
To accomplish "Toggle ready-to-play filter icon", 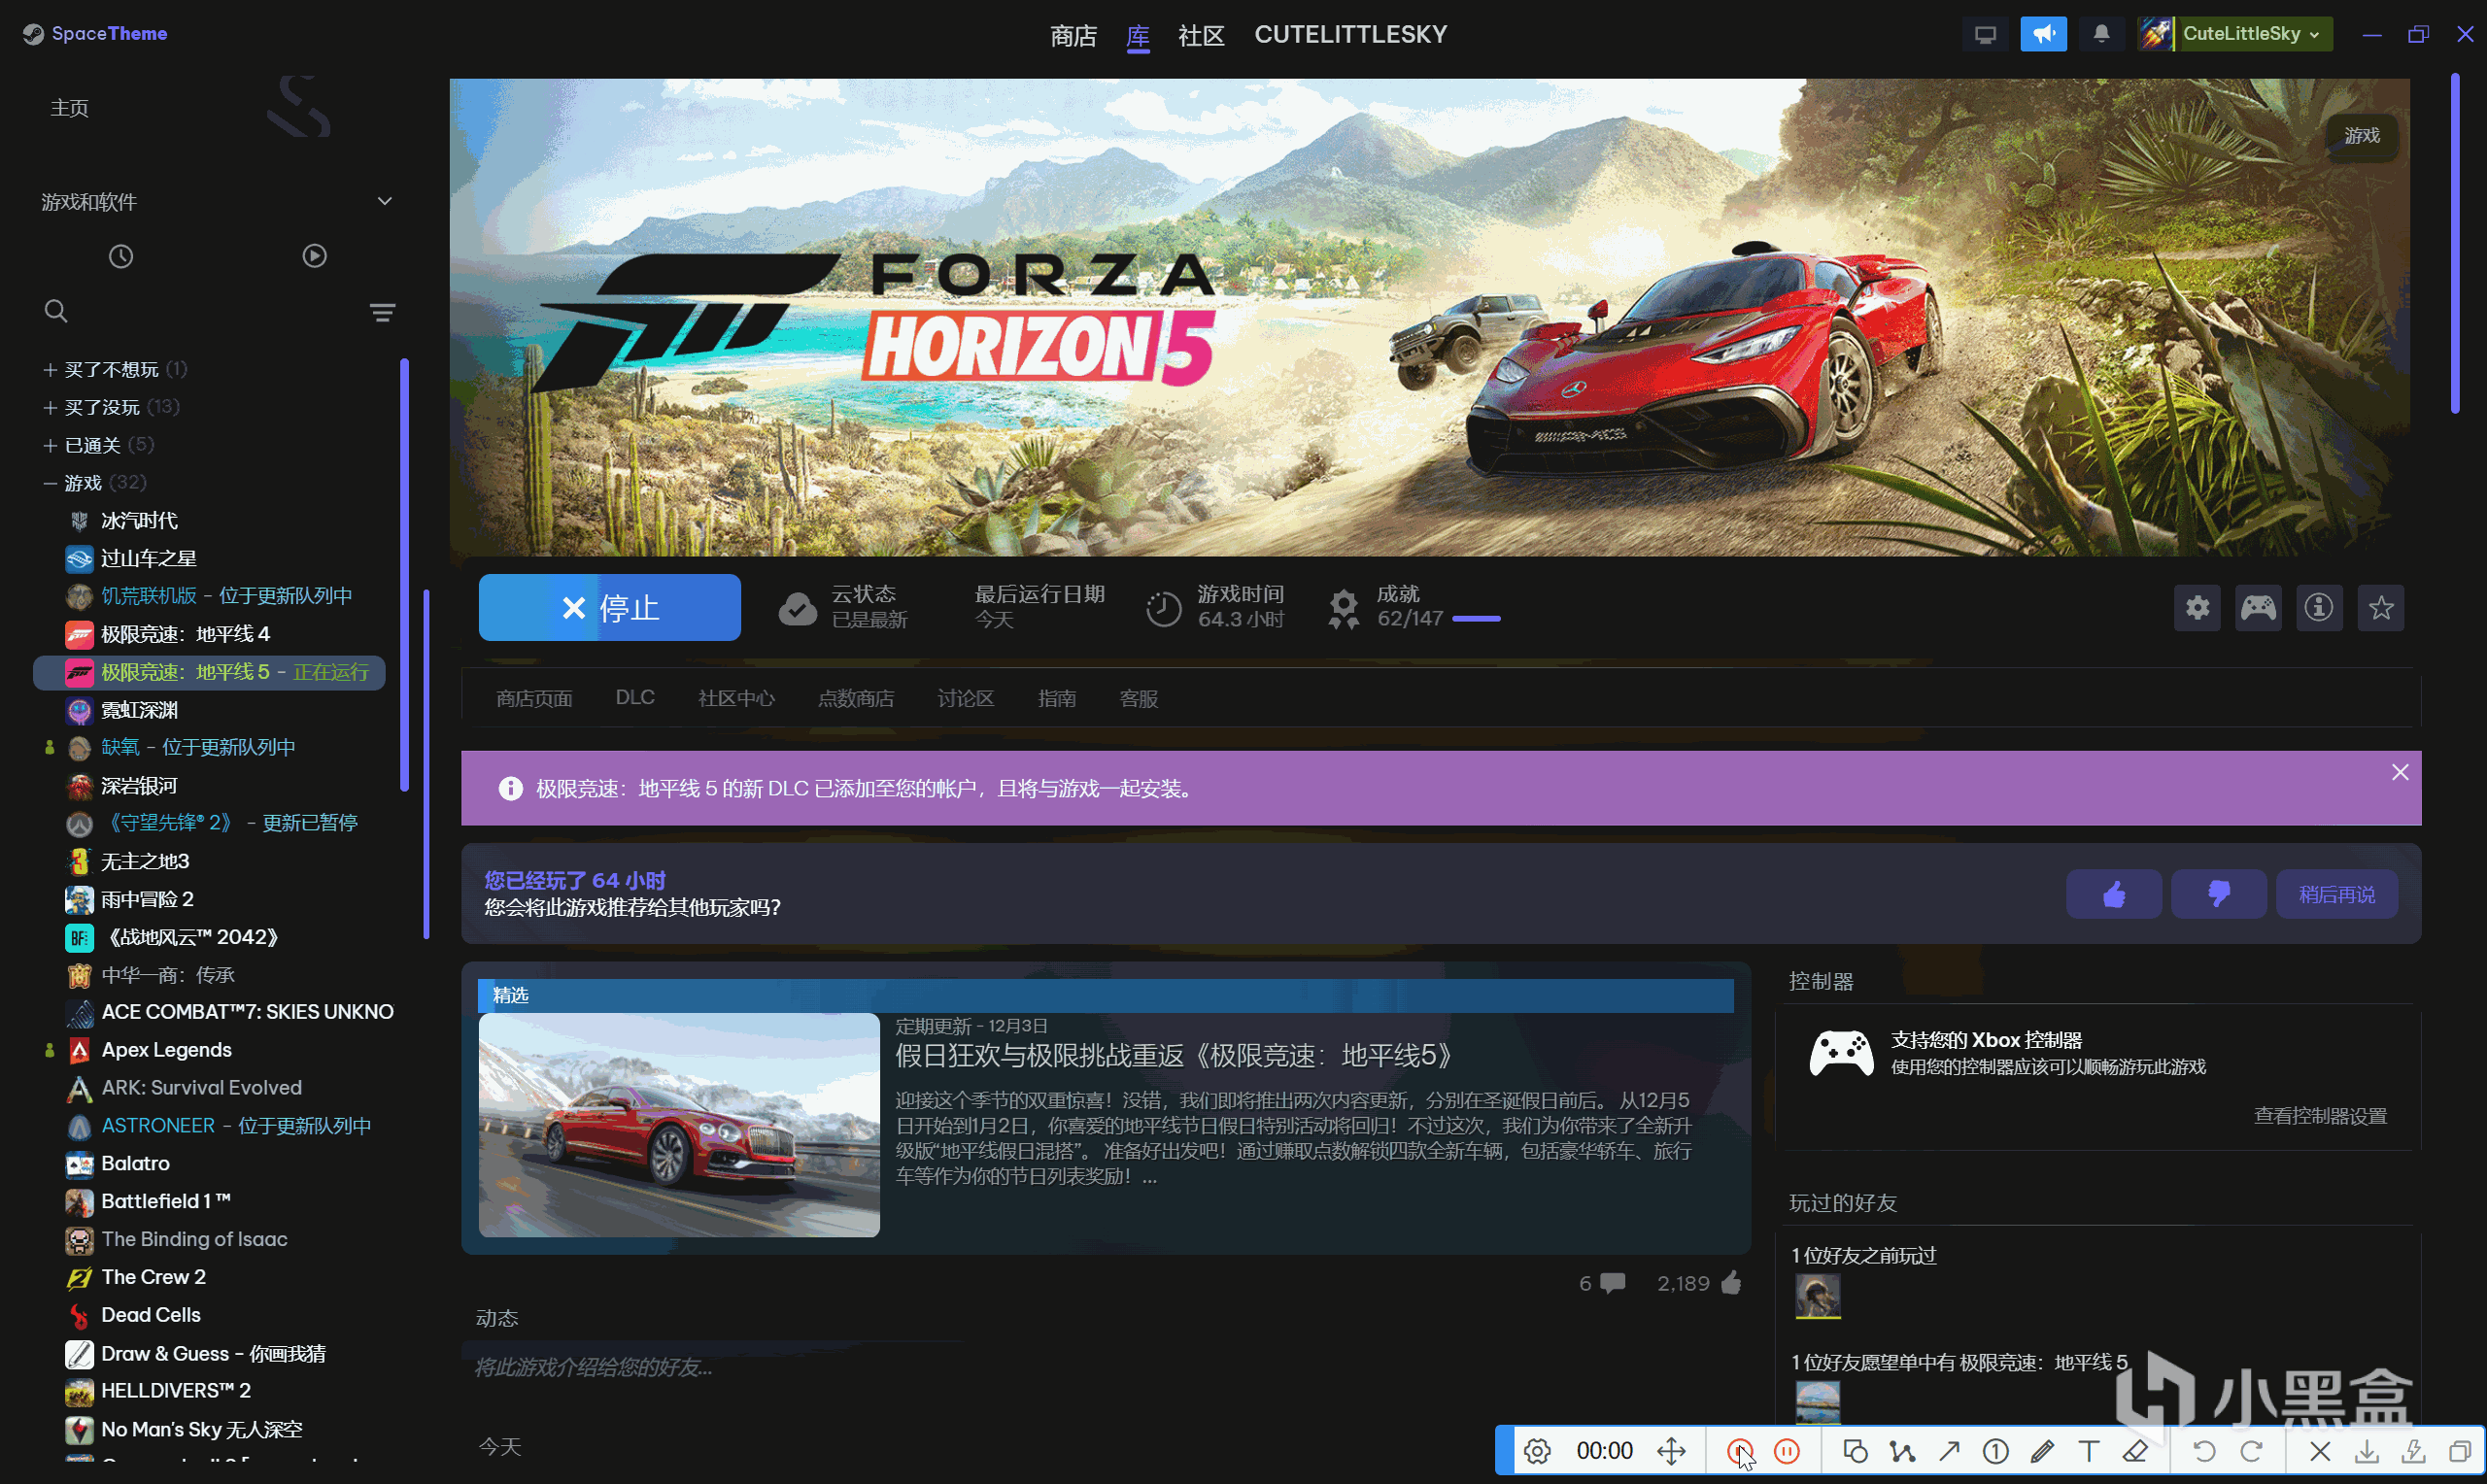I will [314, 256].
